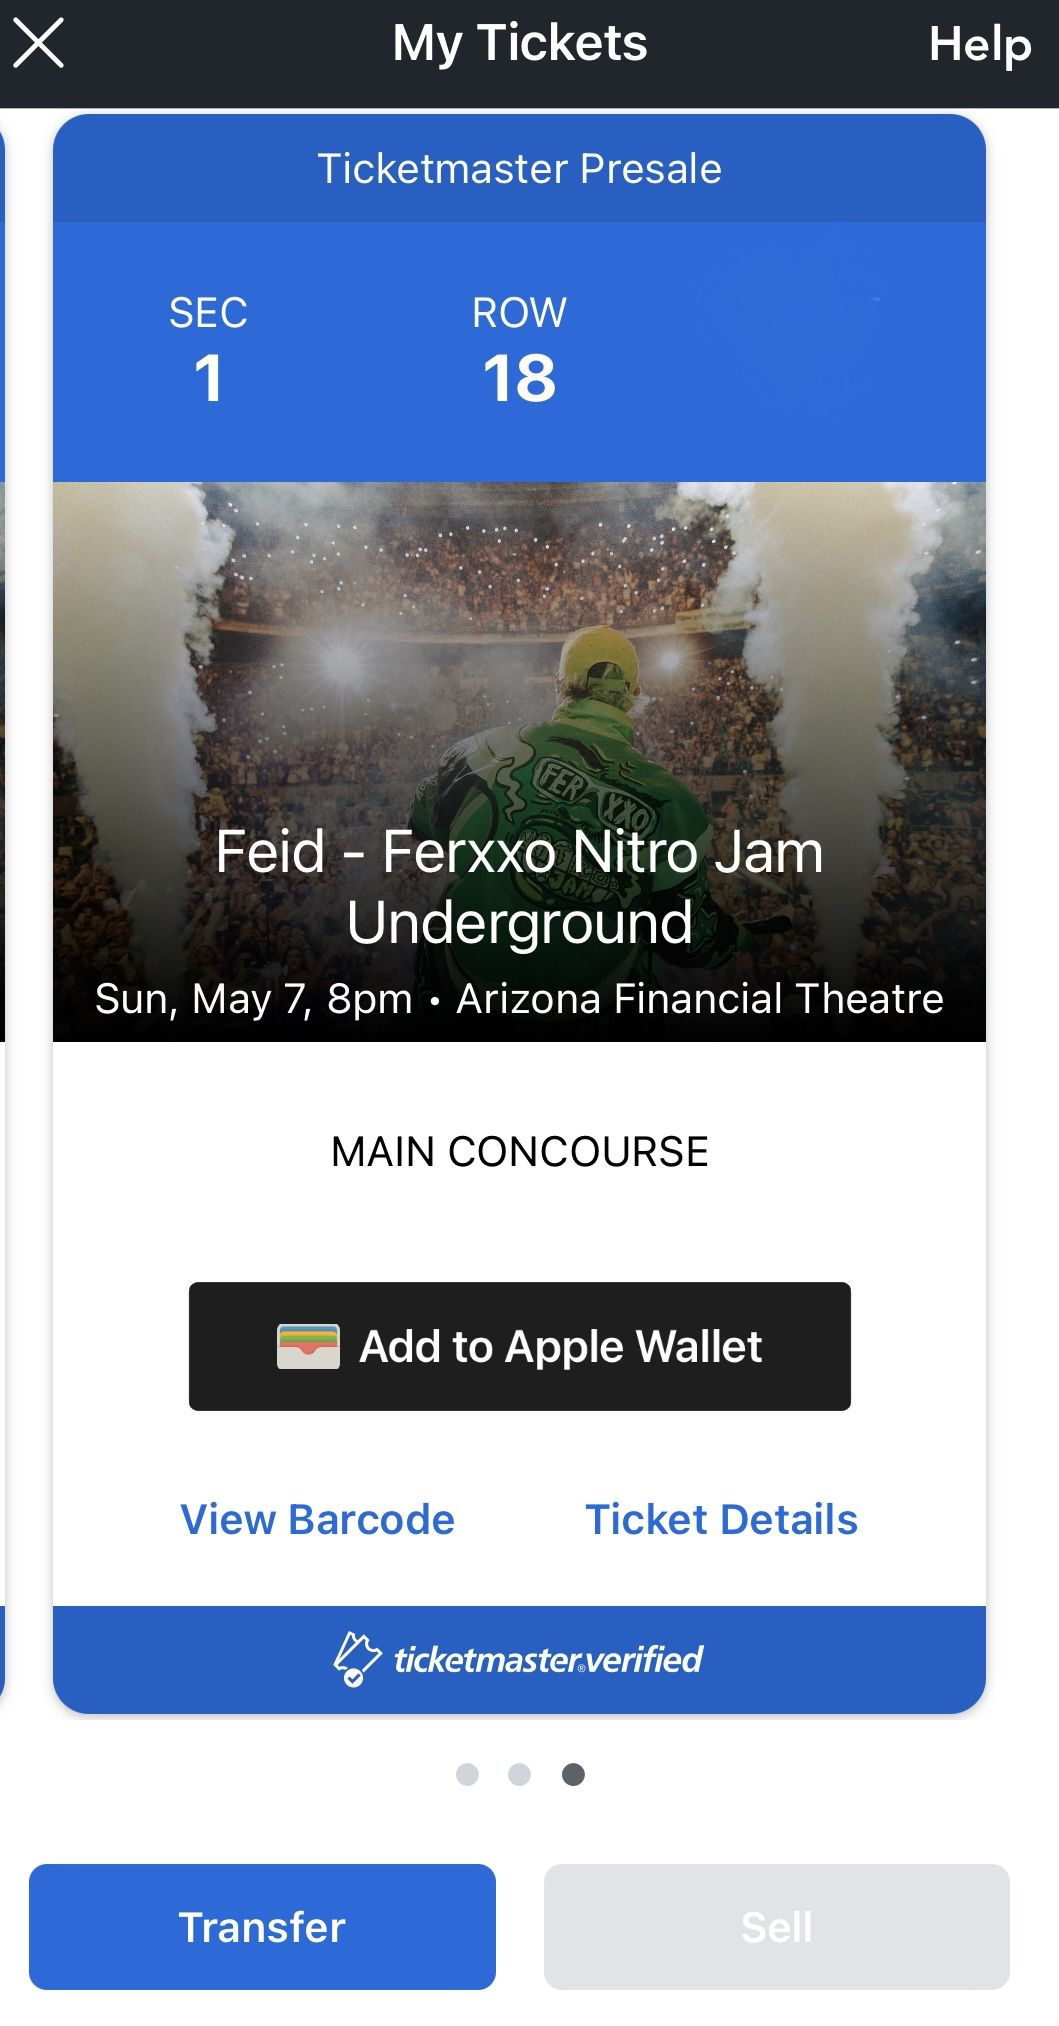The width and height of the screenshot is (1059, 2026).
Task: Tap the ROW 18 label
Action: pyautogui.click(x=519, y=350)
